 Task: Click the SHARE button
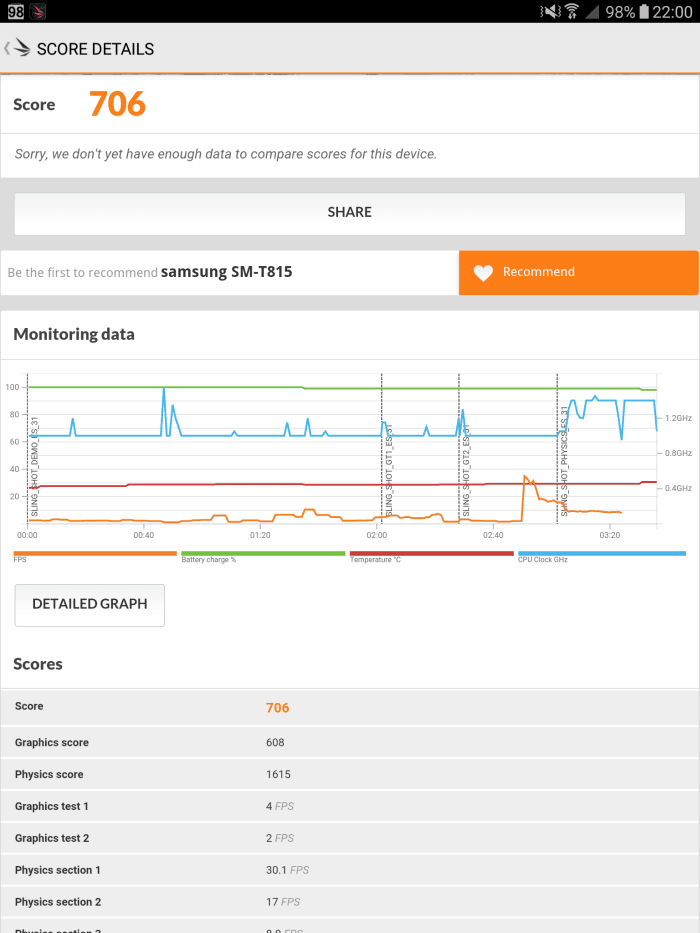[x=349, y=213]
